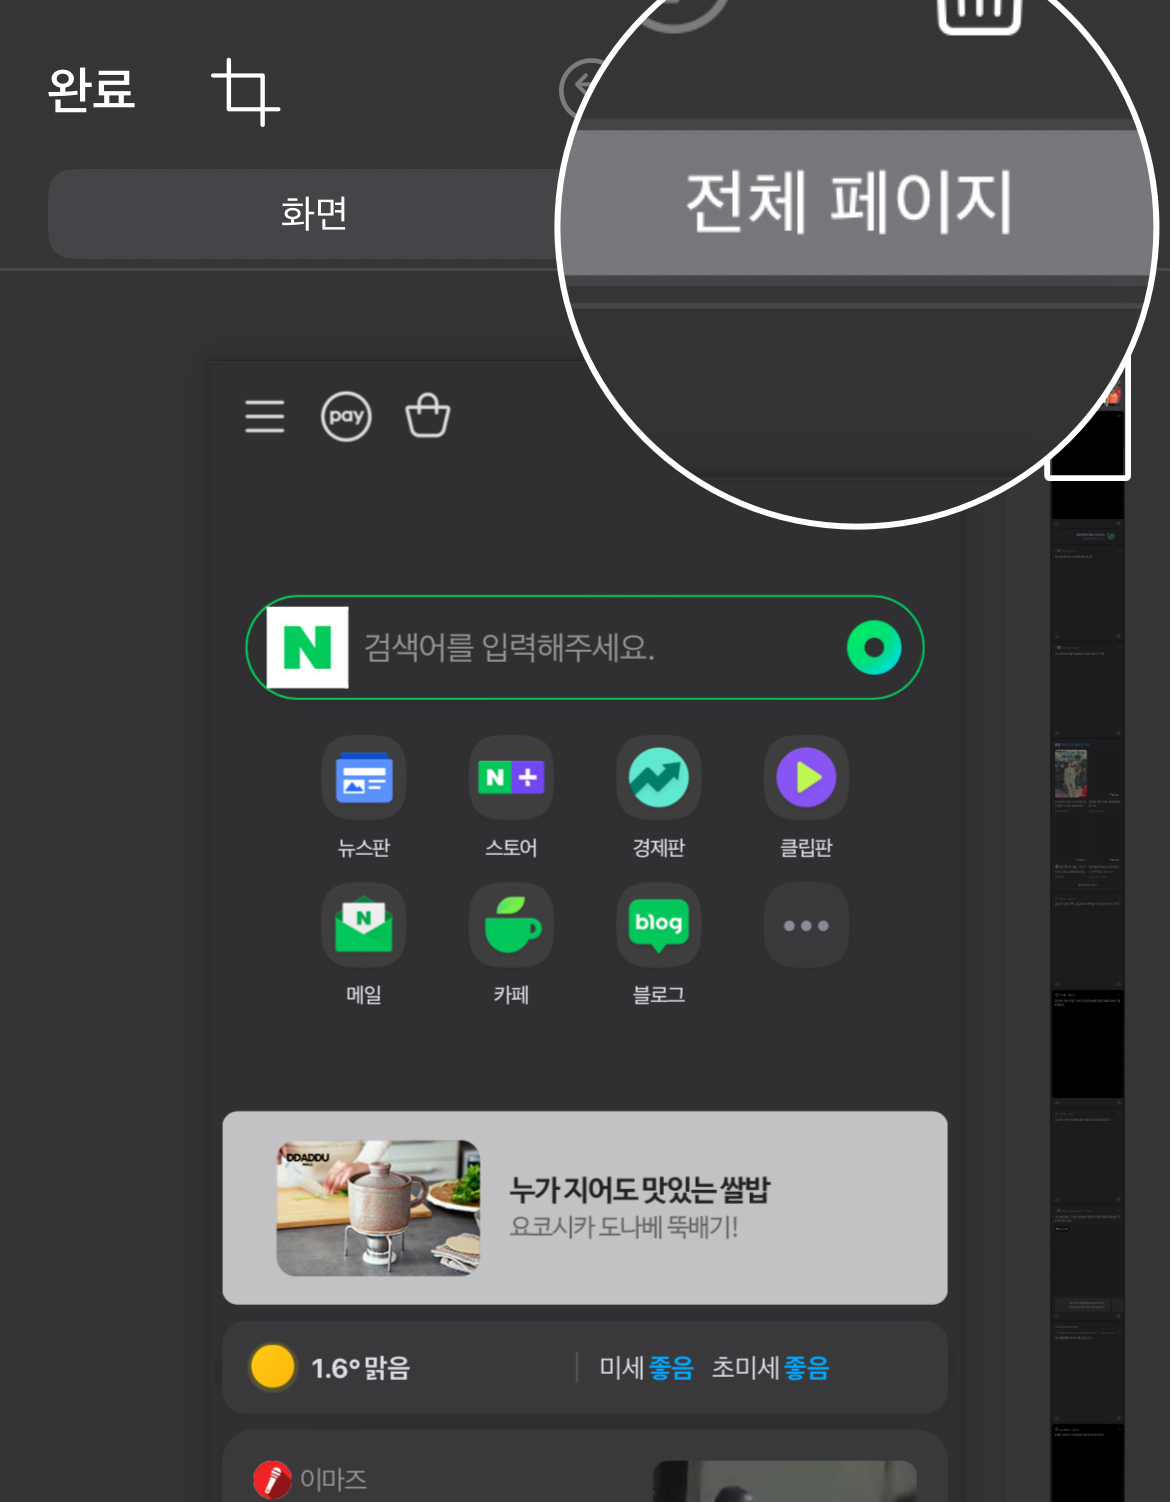
Task: Open the 누가 지어도 맛있는 쌀밥 ad banner
Action: [x=585, y=1208]
